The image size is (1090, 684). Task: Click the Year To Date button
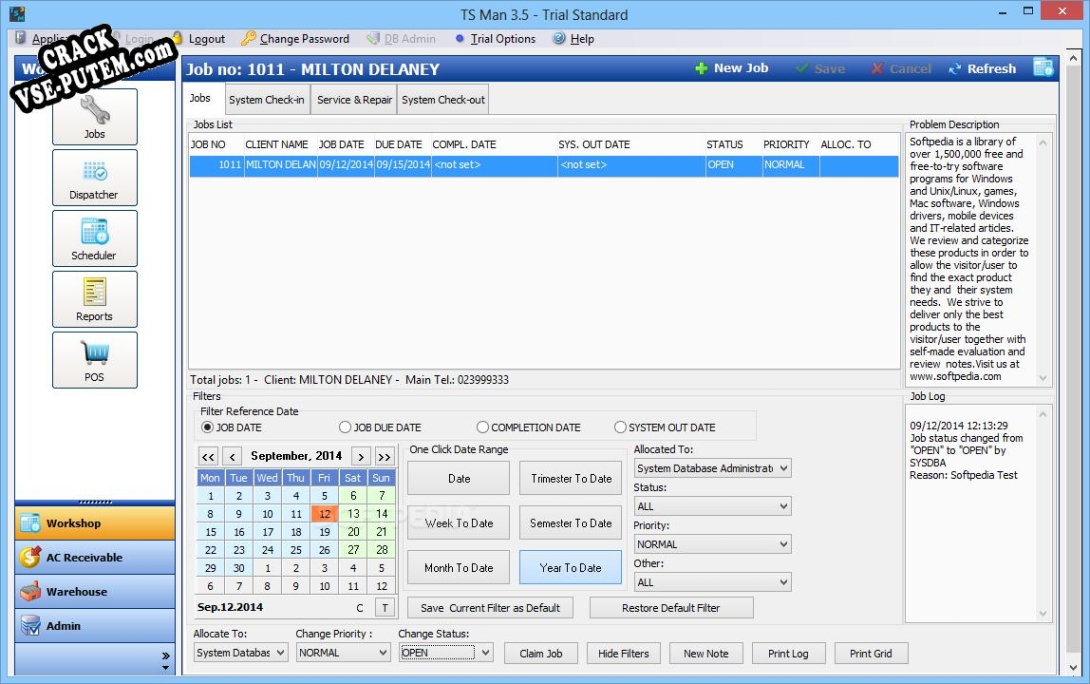(x=570, y=568)
